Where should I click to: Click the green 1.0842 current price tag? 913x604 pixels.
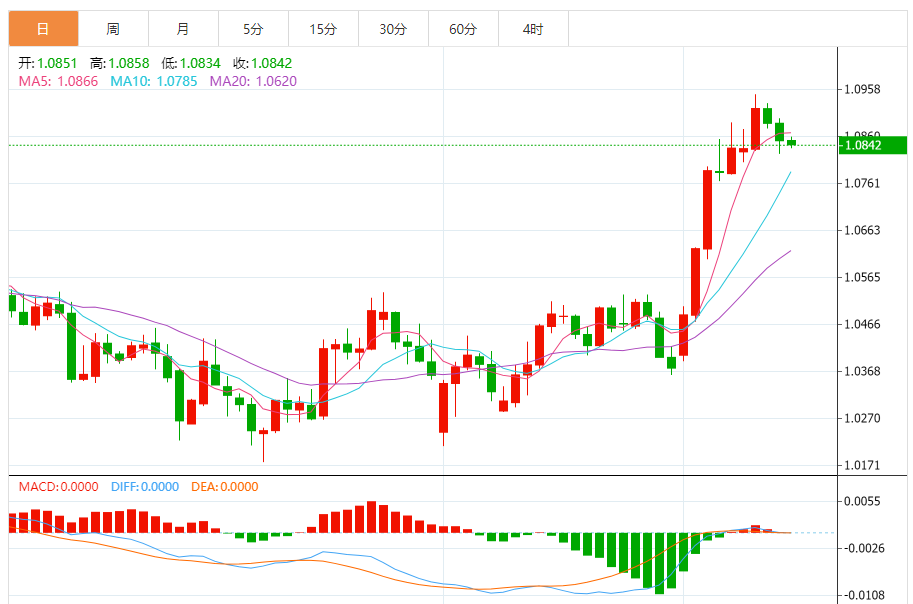873,145
